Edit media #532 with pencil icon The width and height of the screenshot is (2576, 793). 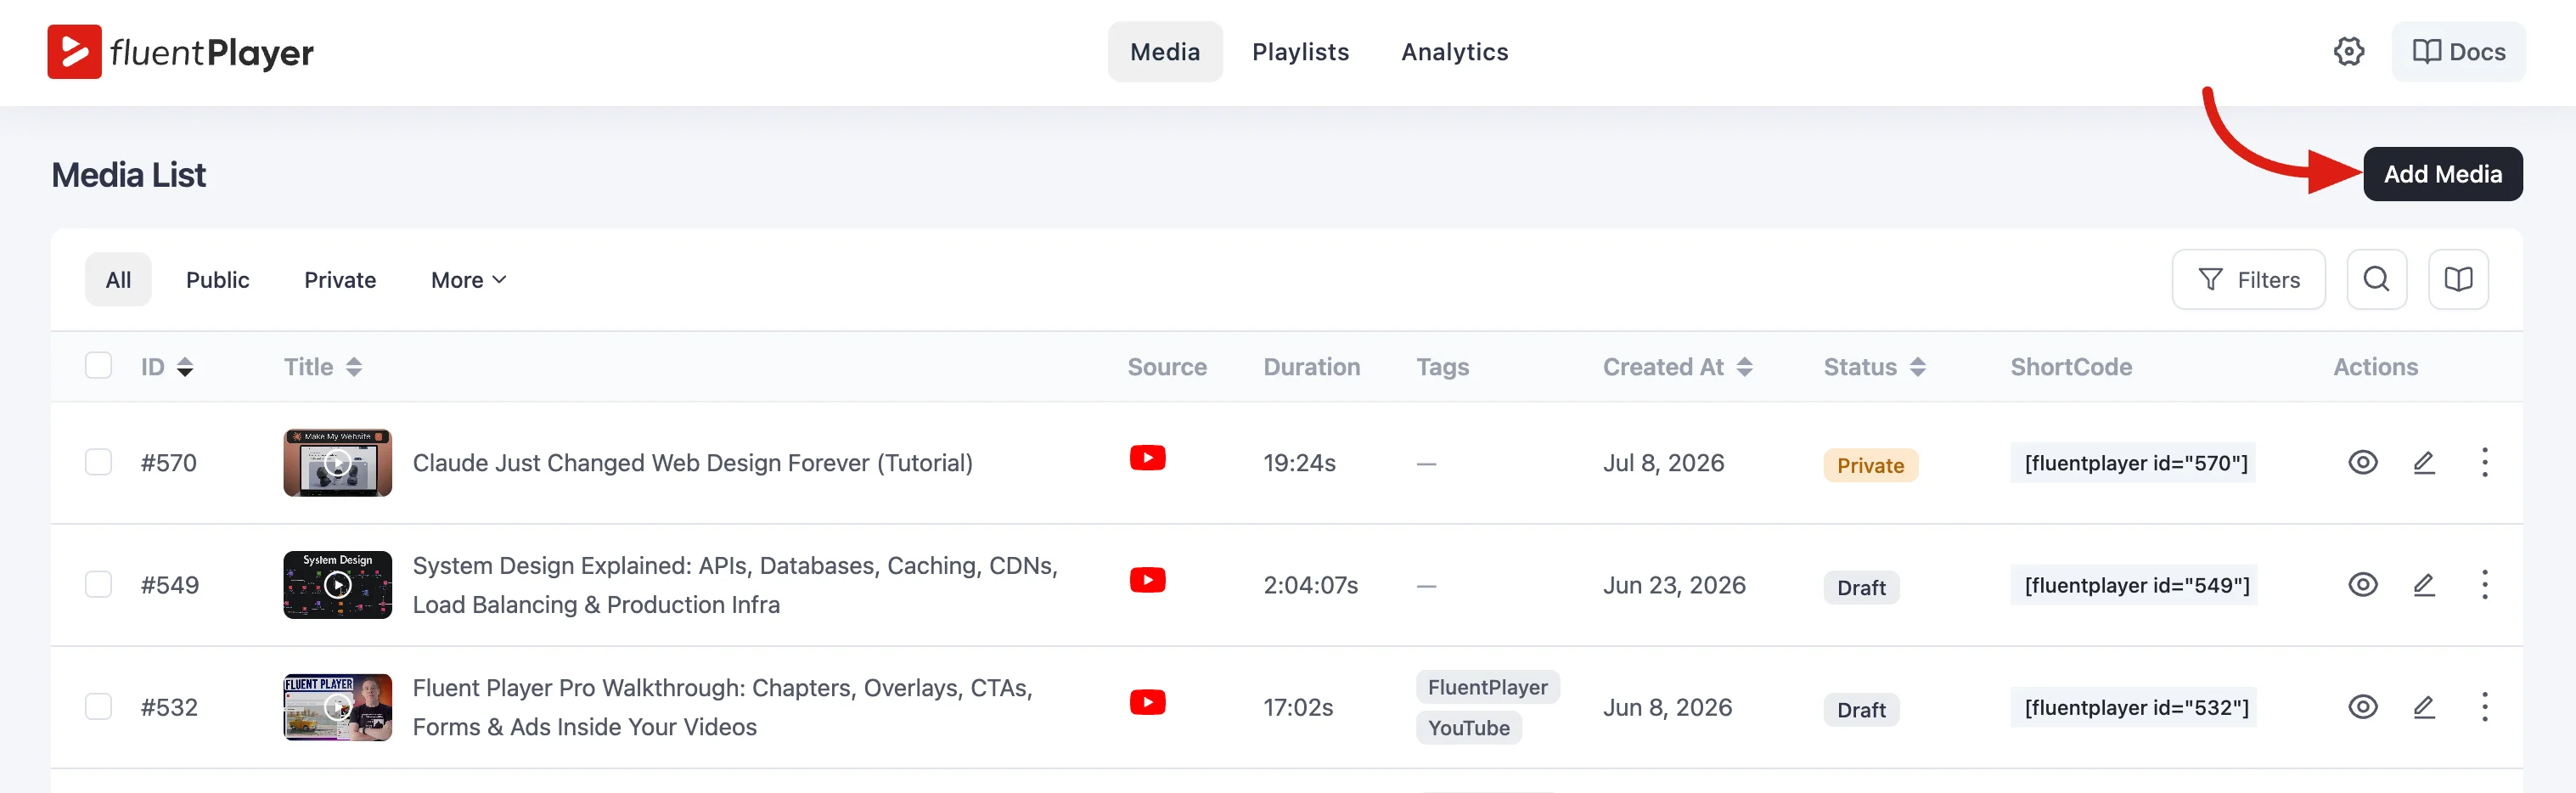pos(2423,707)
